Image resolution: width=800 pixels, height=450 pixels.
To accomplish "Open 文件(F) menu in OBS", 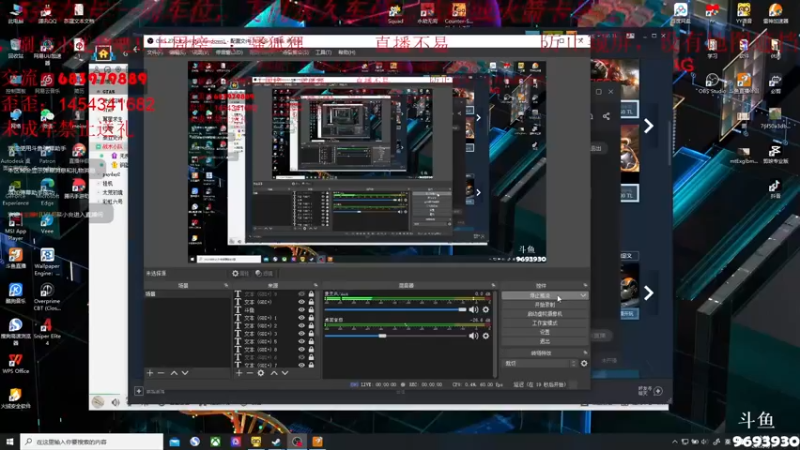I will pos(154,53).
